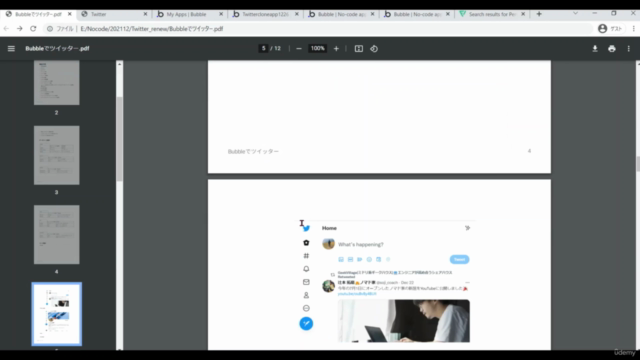The width and height of the screenshot is (640, 360).
Task: Click the notifications bell icon
Action: [x=306, y=269]
